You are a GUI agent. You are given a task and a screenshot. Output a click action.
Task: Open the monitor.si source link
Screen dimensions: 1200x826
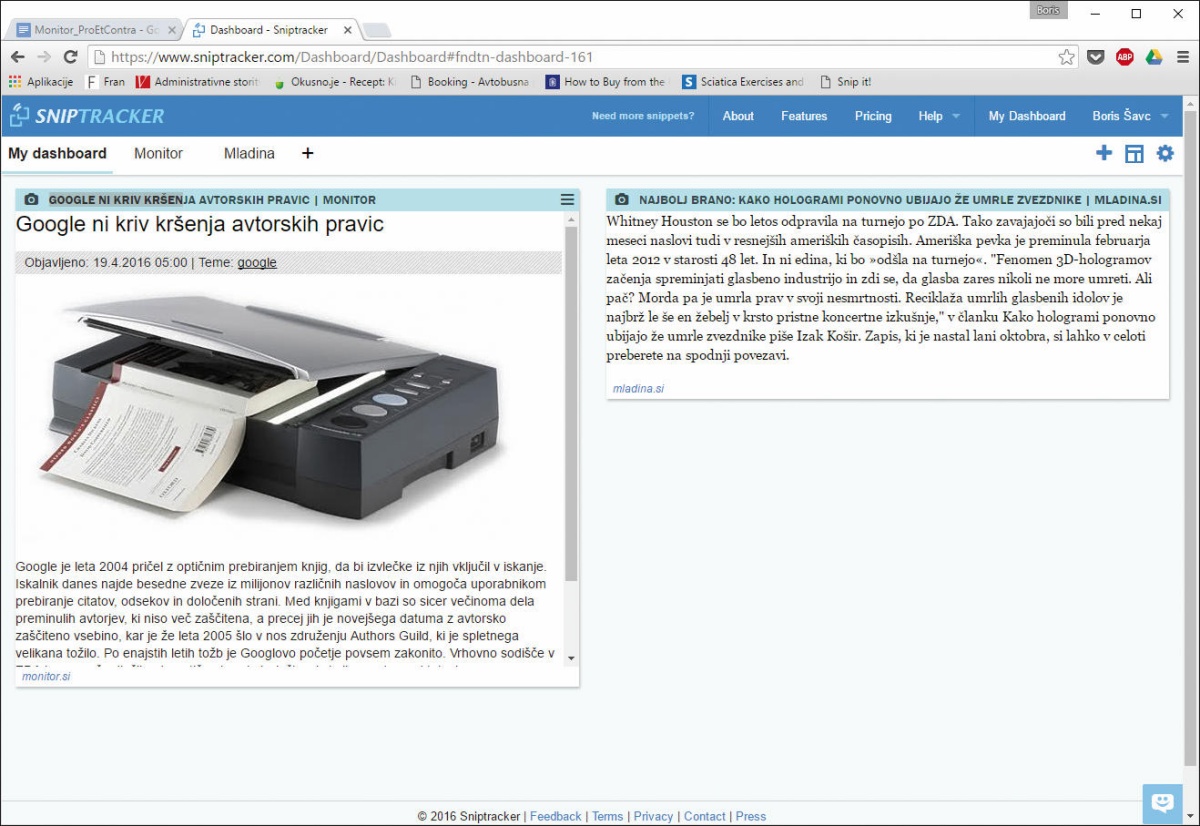click(x=46, y=677)
